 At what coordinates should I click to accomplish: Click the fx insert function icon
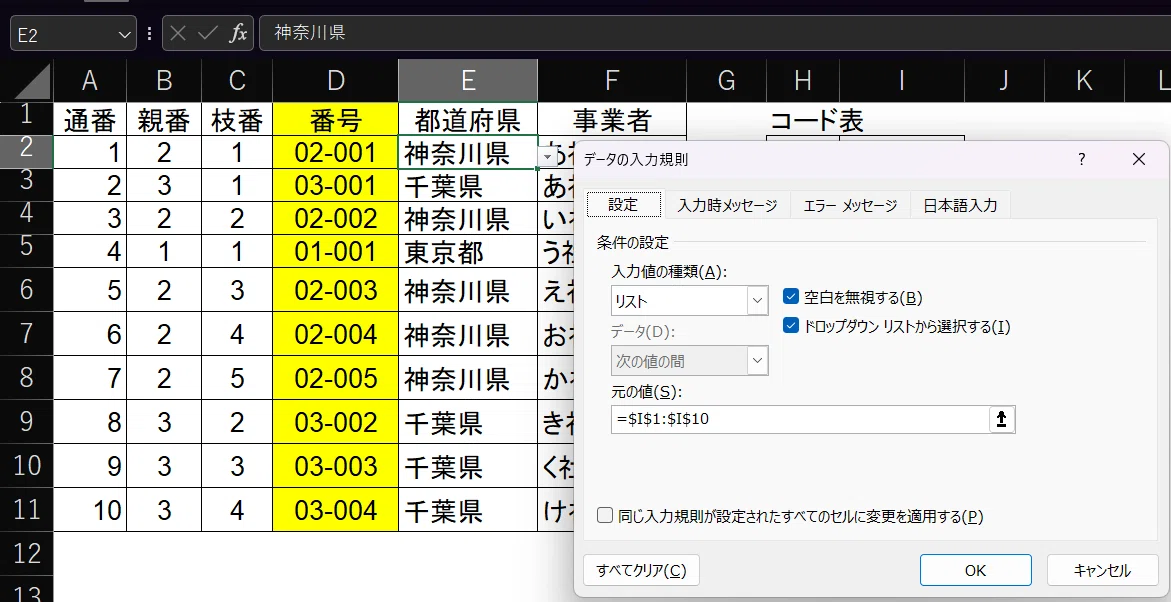click(237, 34)
